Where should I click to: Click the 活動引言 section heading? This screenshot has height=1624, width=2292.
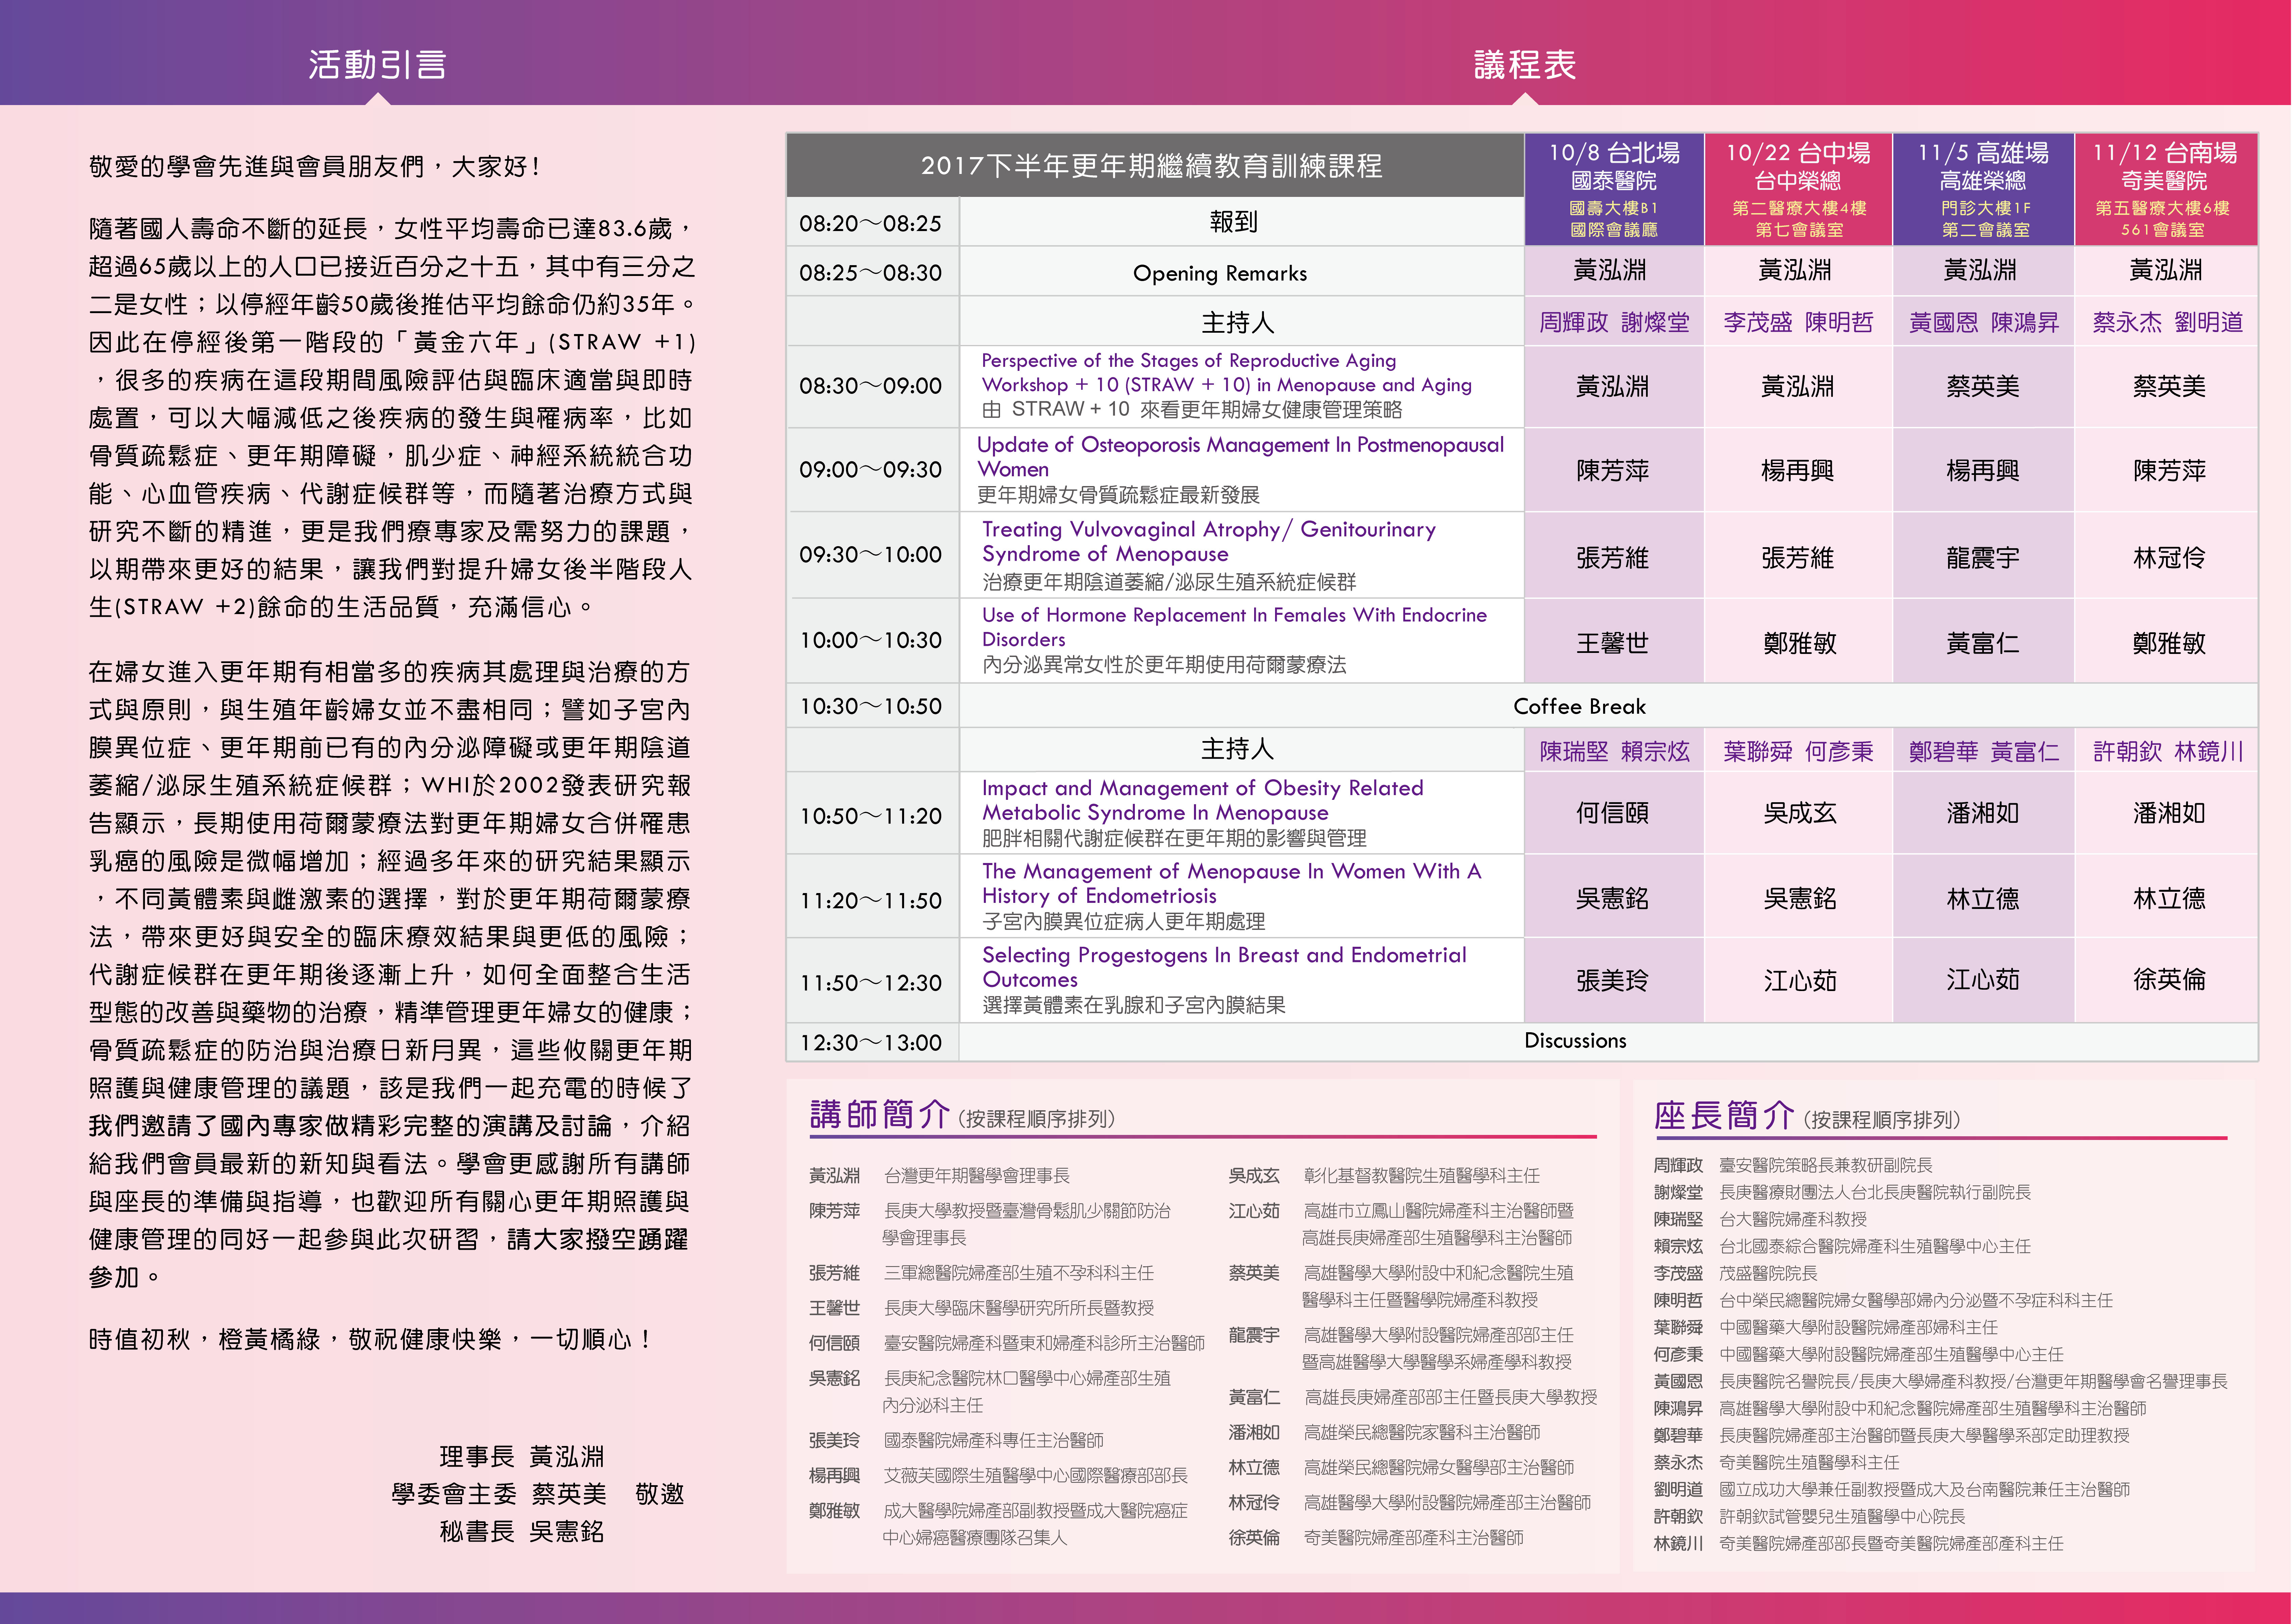377,65
